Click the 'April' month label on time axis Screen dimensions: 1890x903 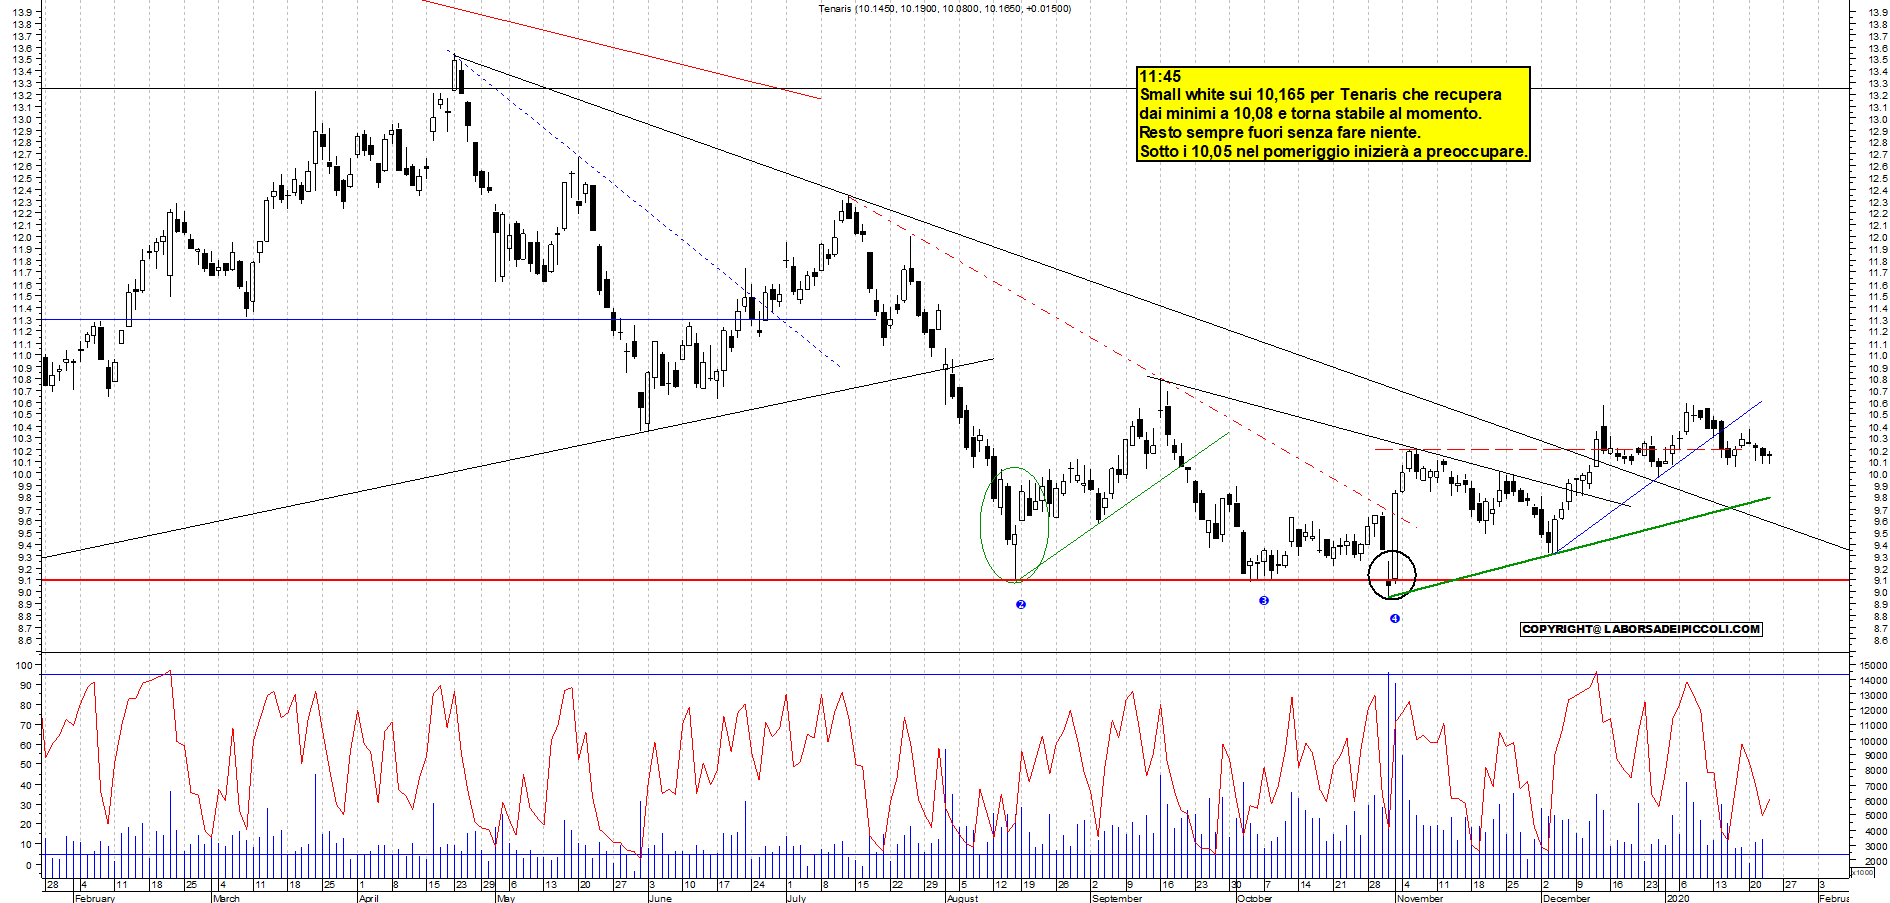coord(368,897)
